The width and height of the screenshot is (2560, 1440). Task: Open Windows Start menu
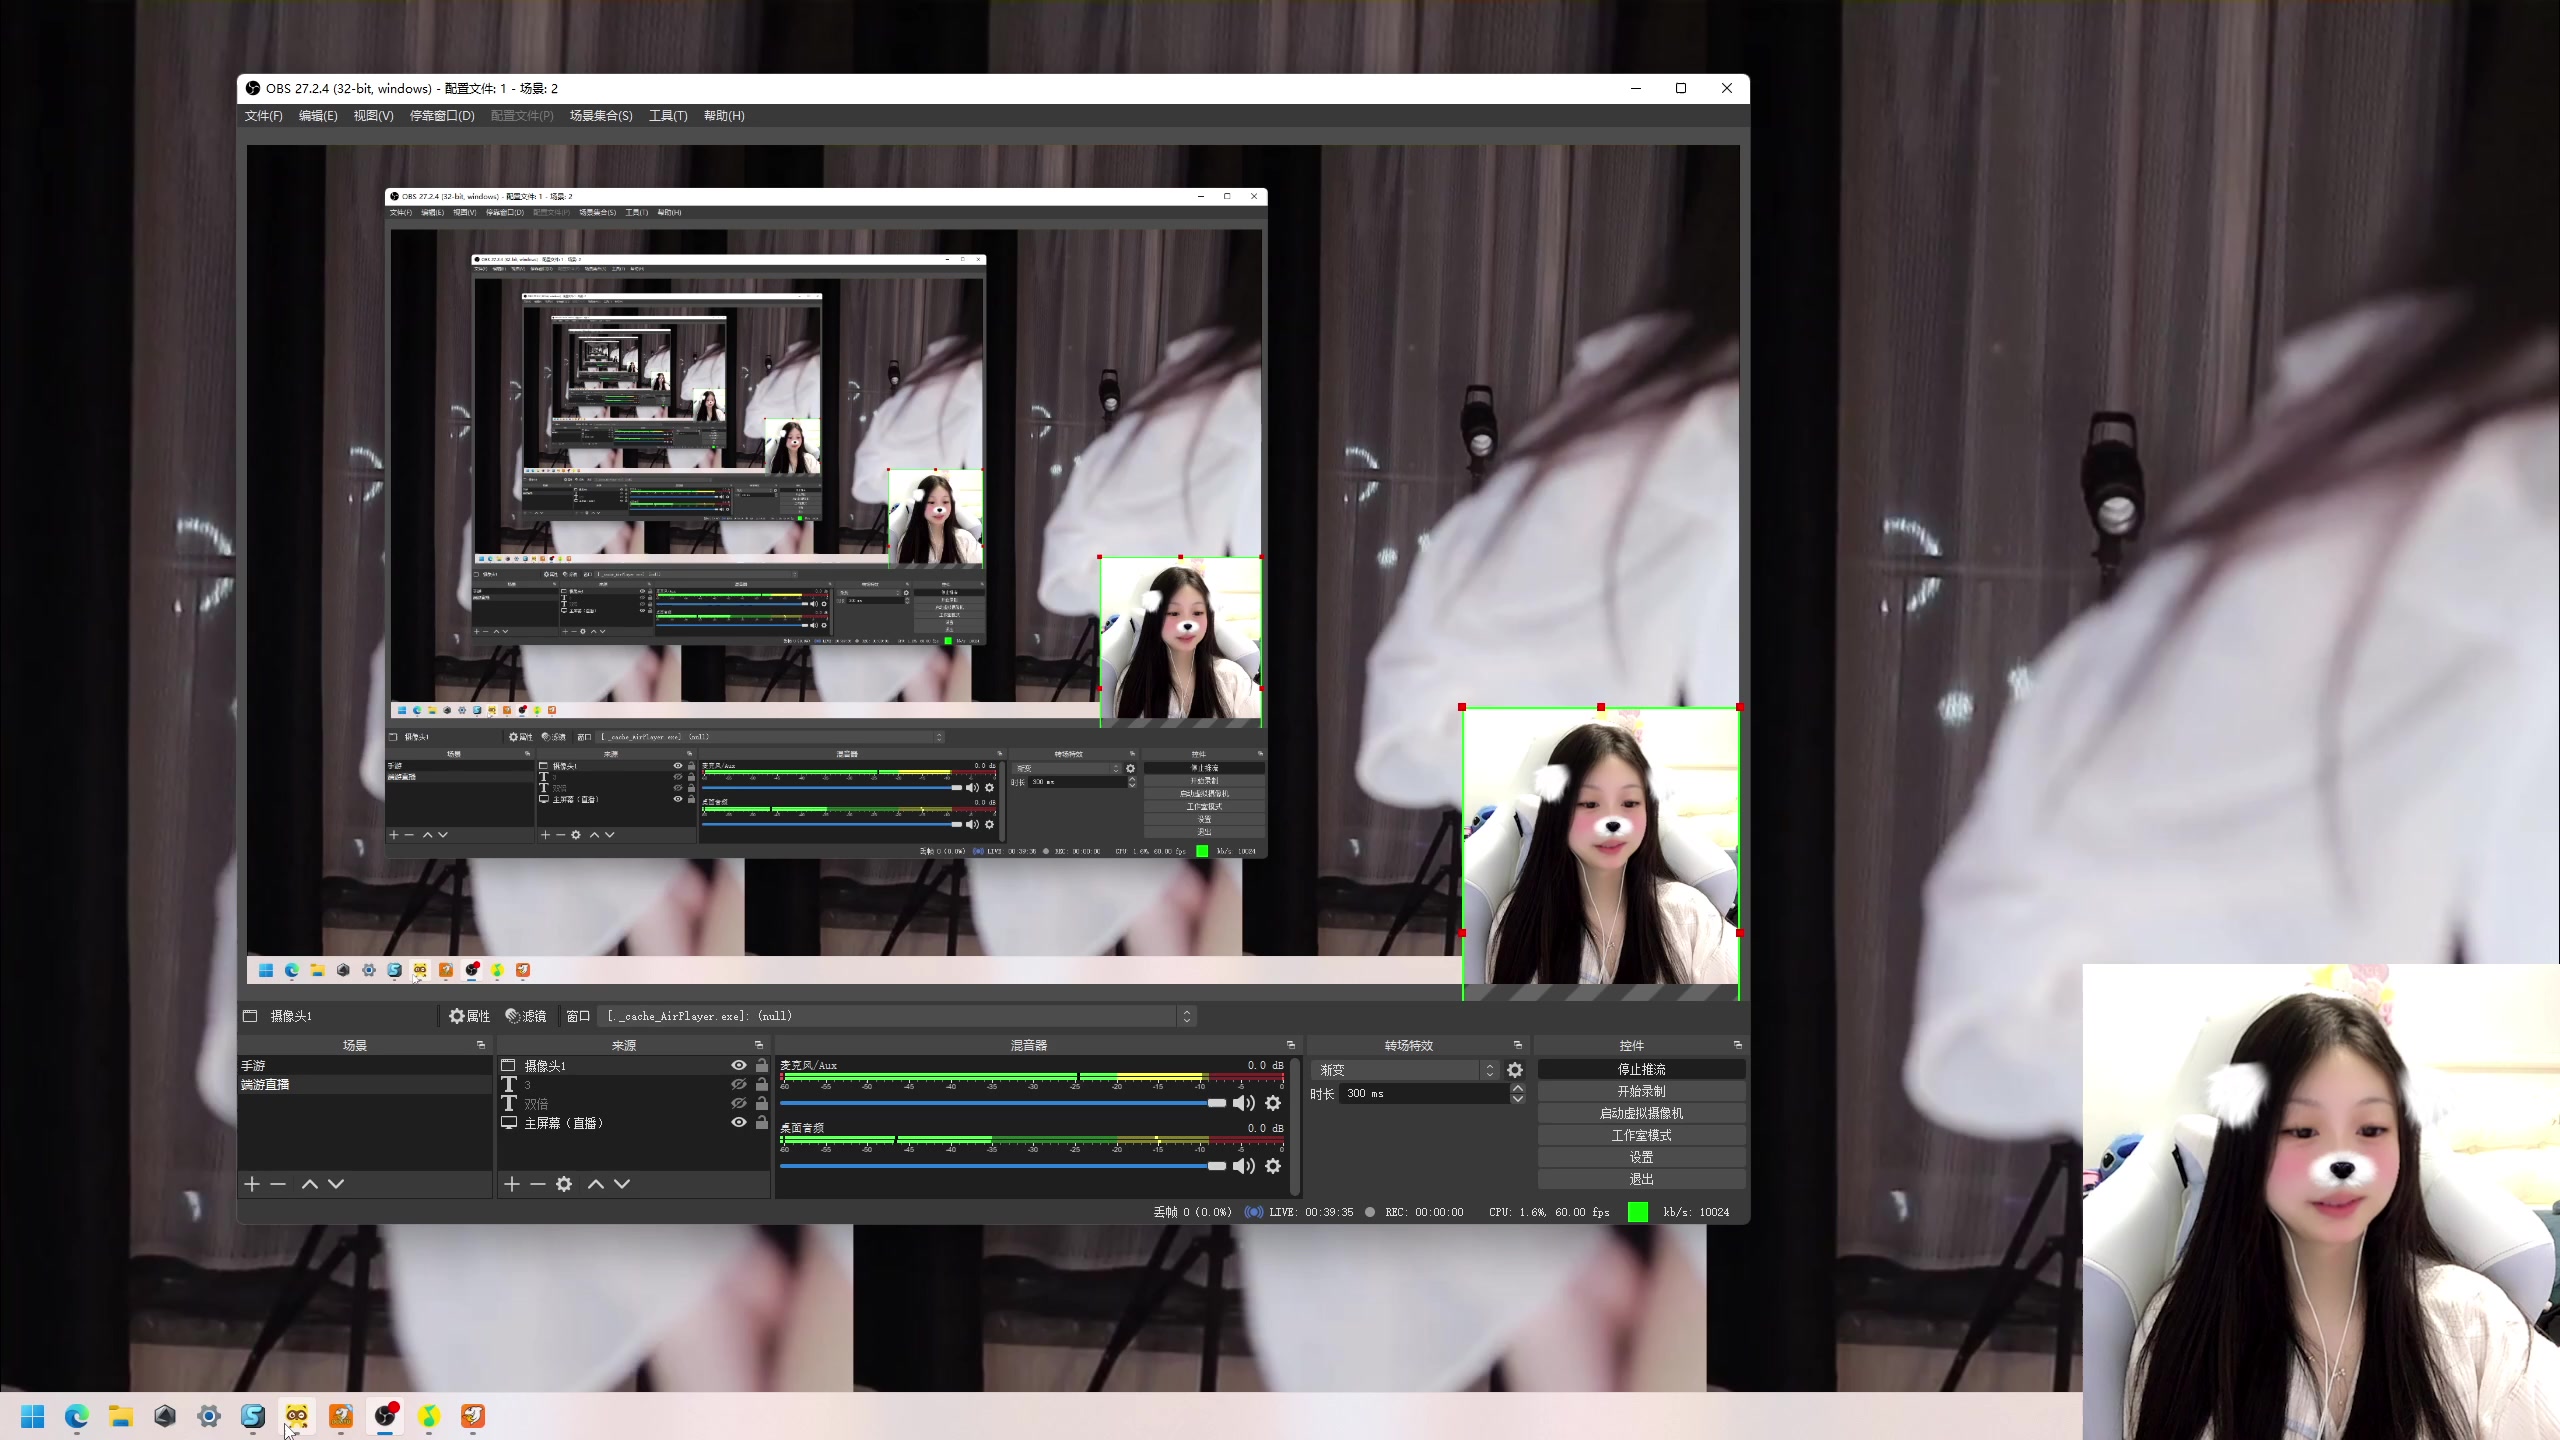click(x=33, y=1416)
